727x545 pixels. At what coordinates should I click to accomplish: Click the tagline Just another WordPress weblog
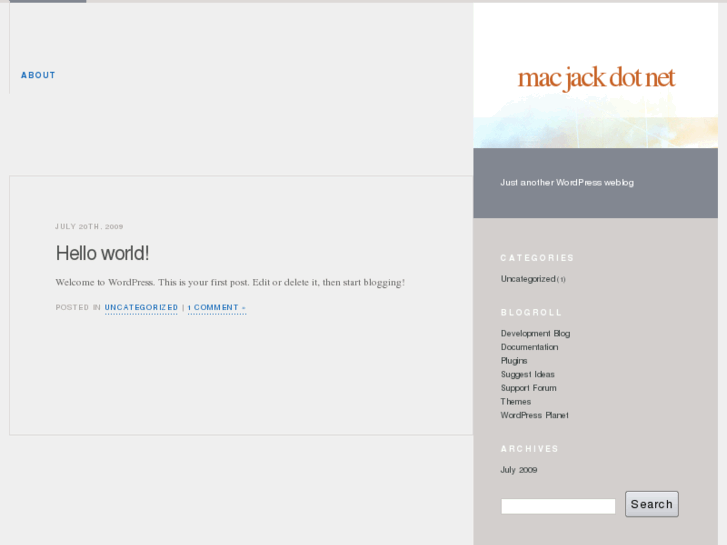point(567,183)
